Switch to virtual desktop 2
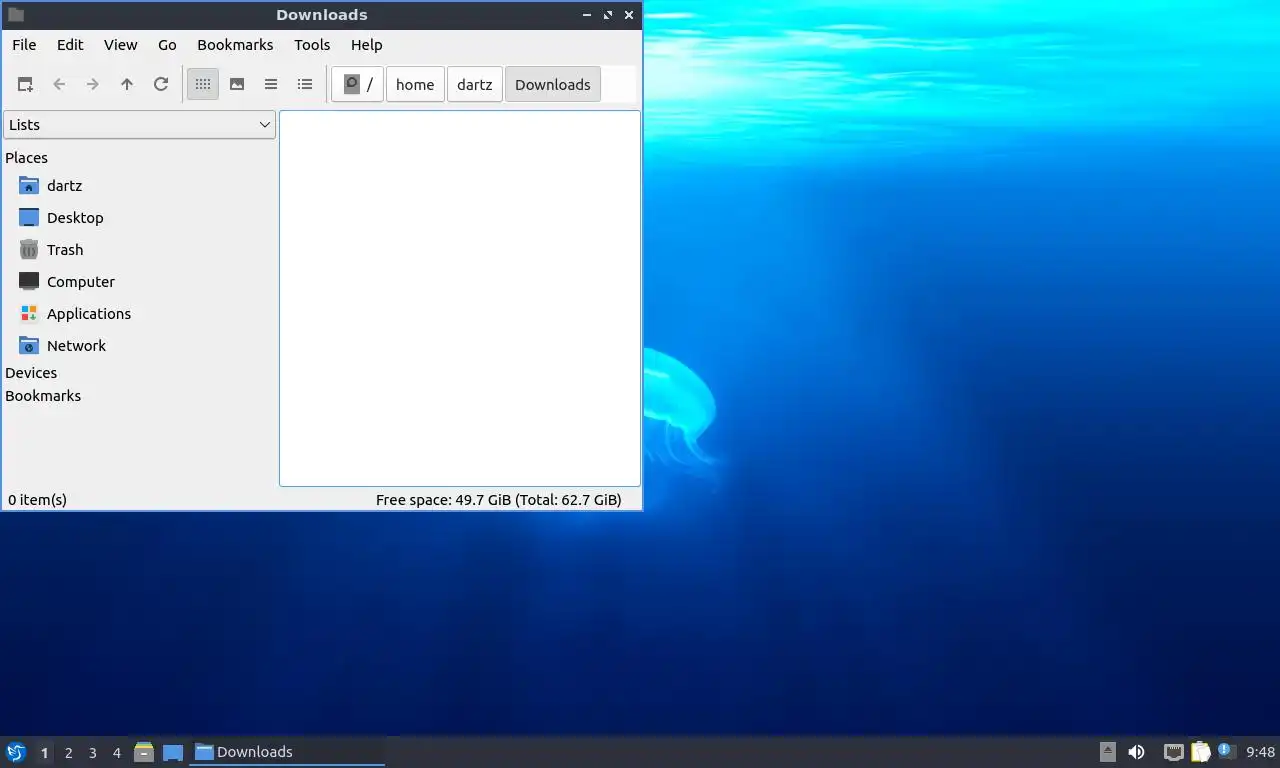Image resolution: width=1280 pixels, height=768 pixels. tap(68, 753)
